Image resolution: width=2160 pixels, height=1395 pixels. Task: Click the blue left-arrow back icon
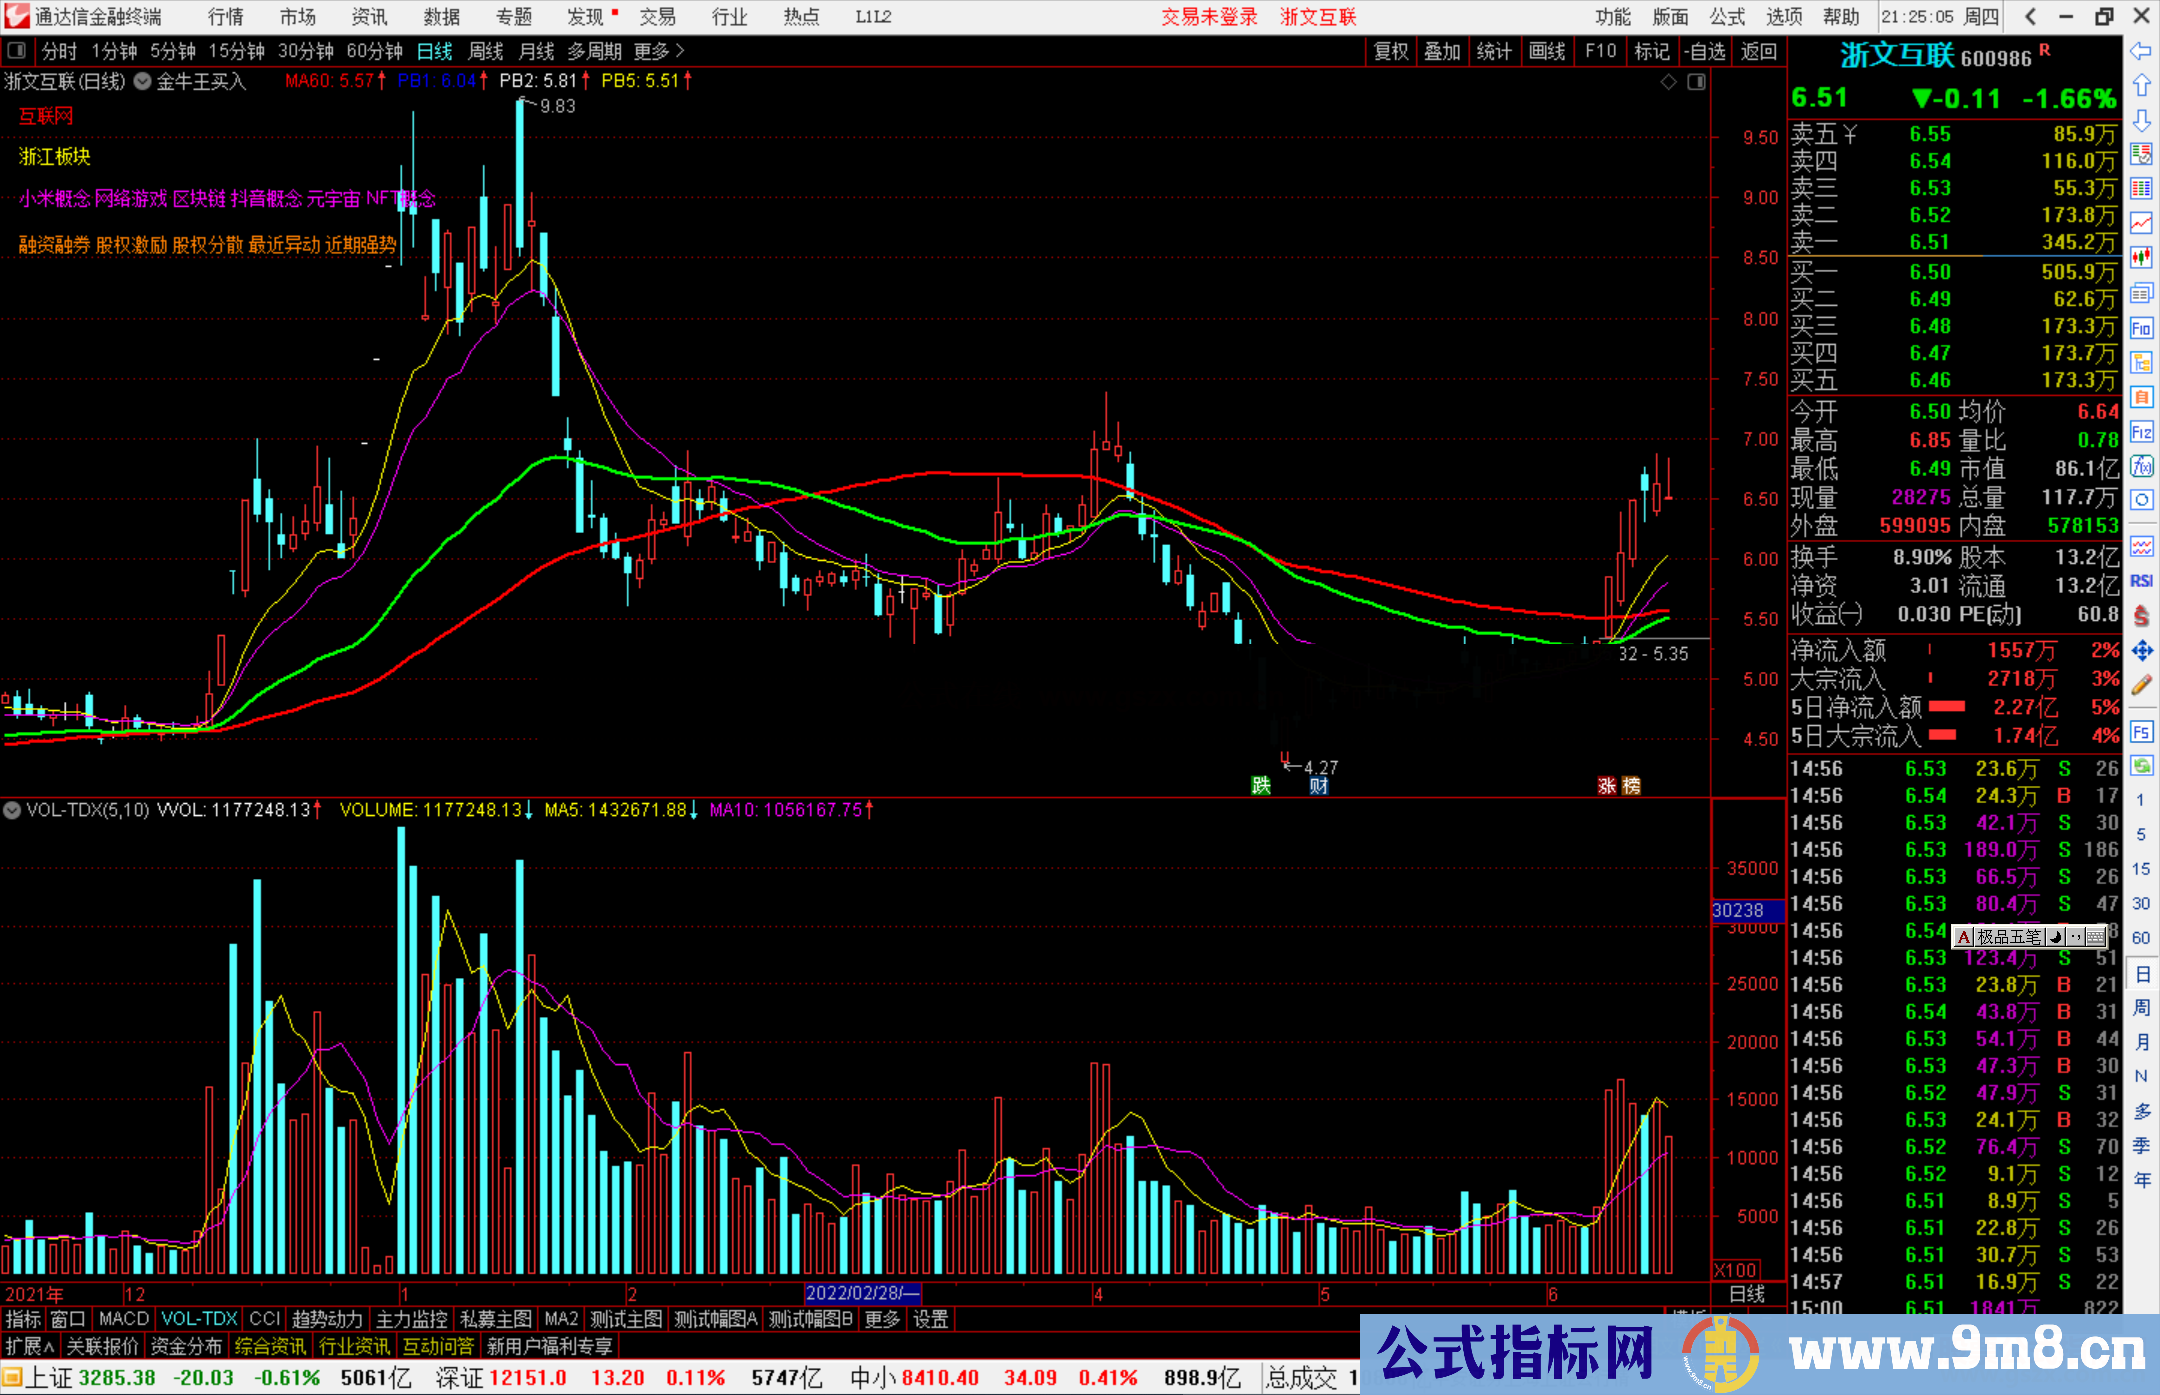(2141, 51)
